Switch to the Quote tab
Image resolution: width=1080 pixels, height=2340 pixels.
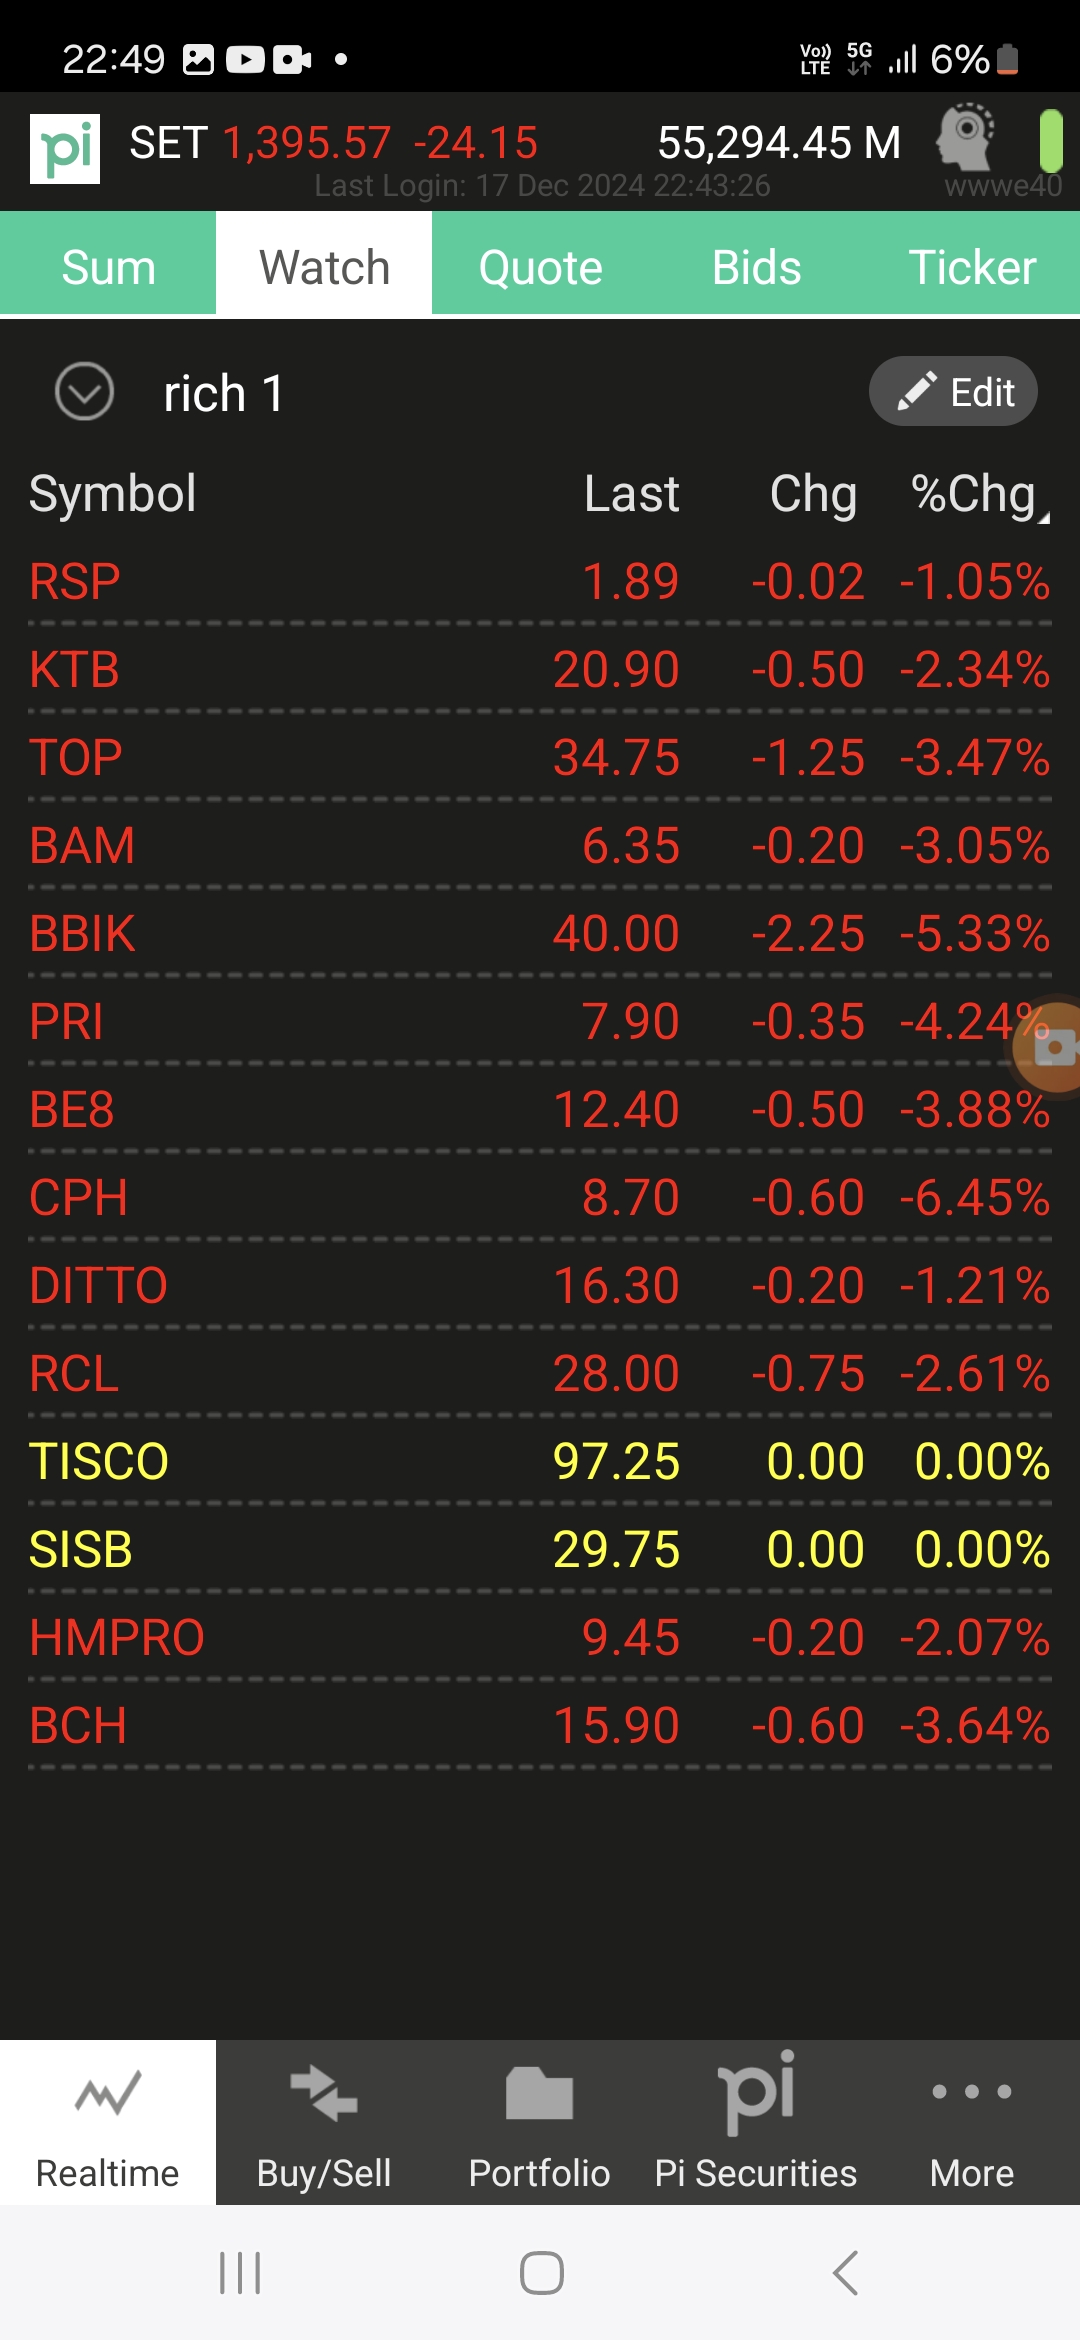pos(540,266)
